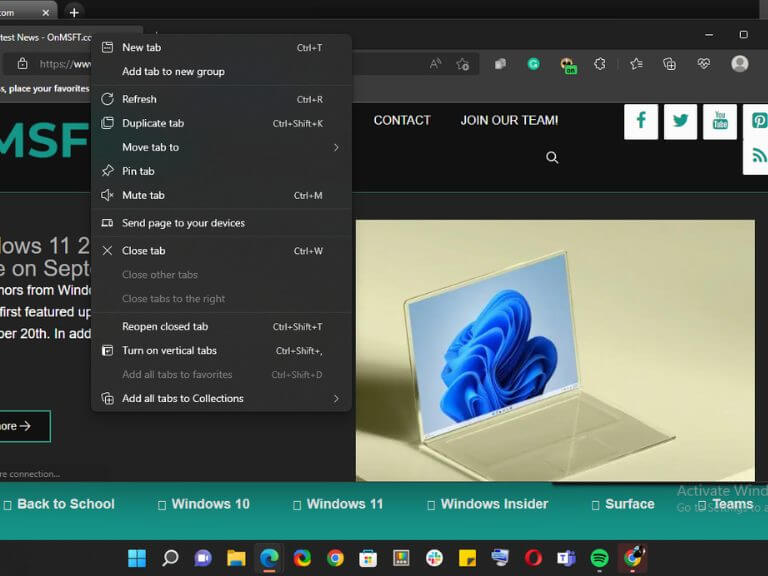The height and width of the screenshot is (576, 768).
Task: Click the site lock icon in address bar
Action: tap(23, 64)
